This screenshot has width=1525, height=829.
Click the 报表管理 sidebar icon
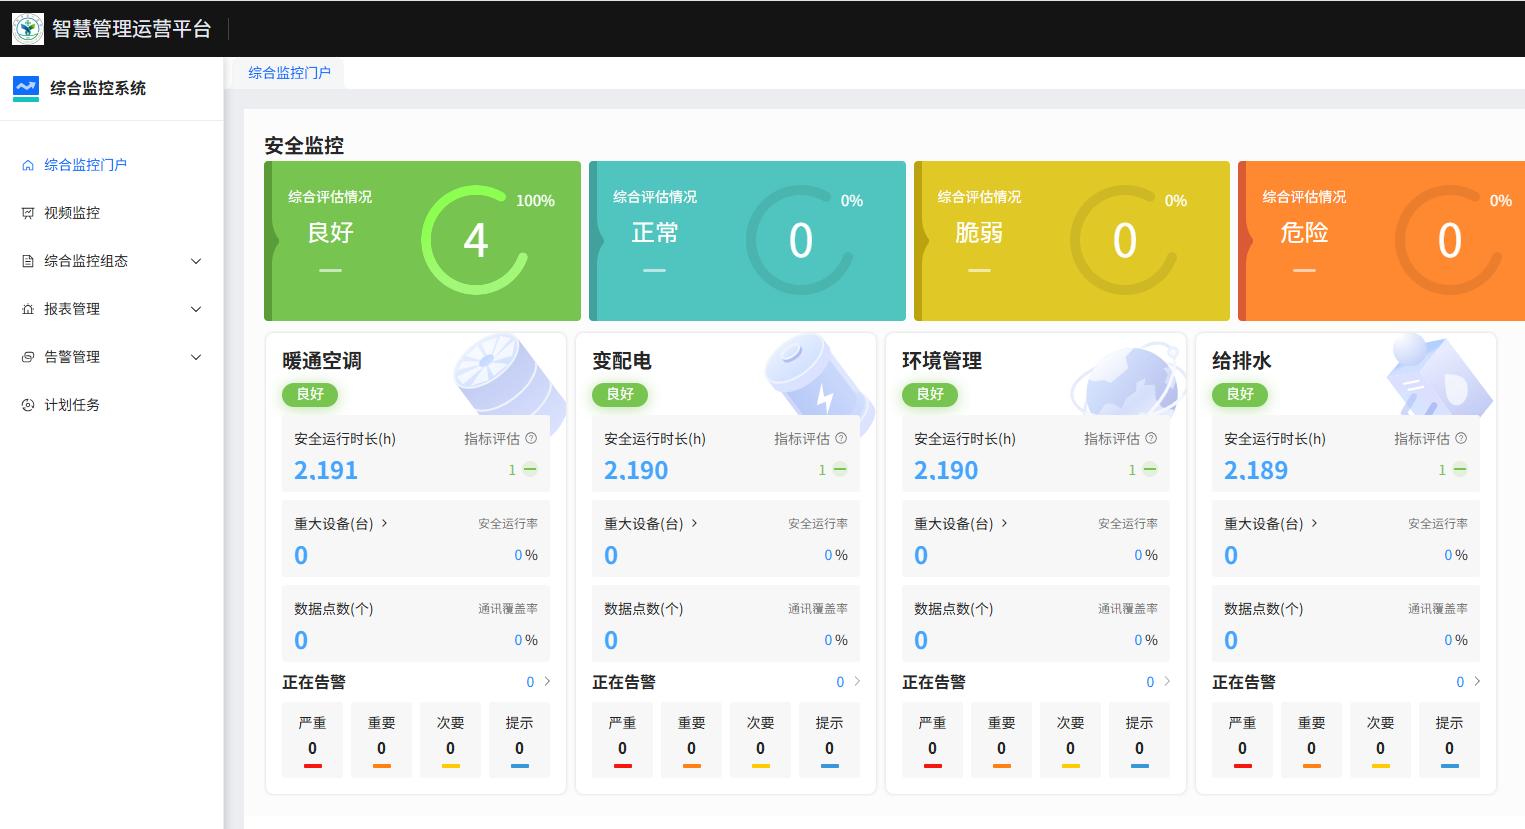(x=28, y=309)
